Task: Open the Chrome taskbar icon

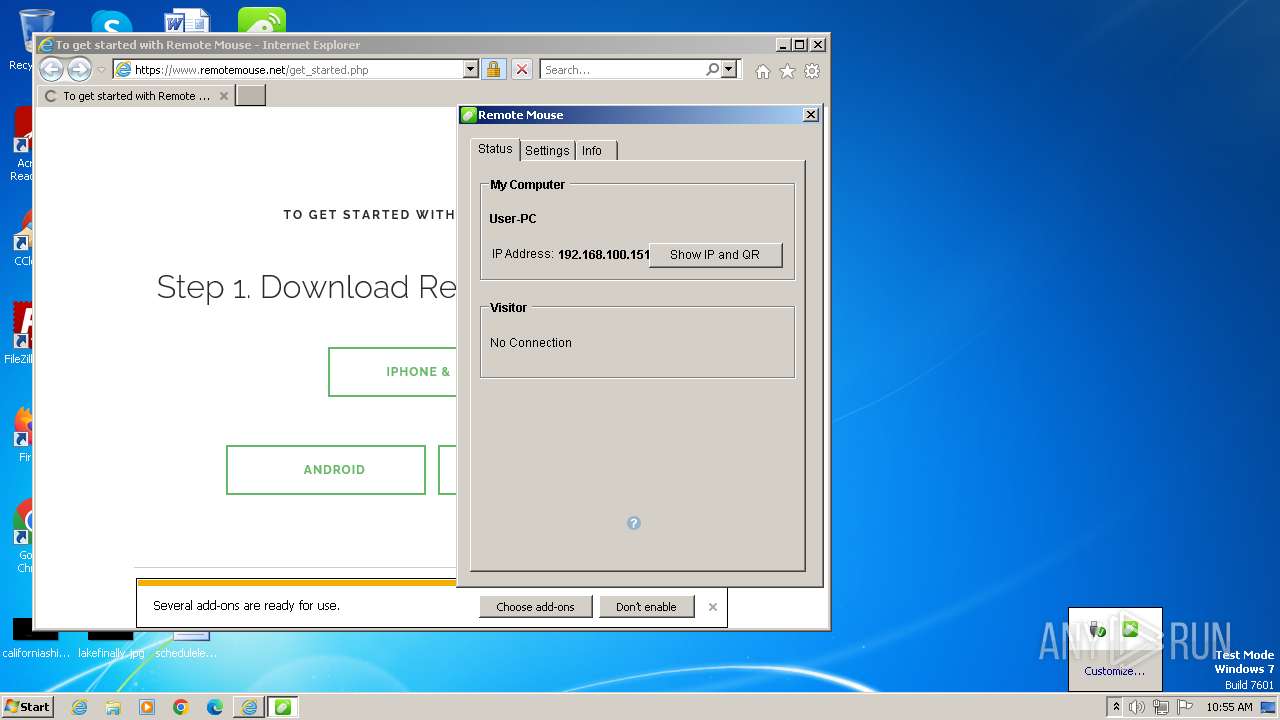Action: click(x=181, y=707)
